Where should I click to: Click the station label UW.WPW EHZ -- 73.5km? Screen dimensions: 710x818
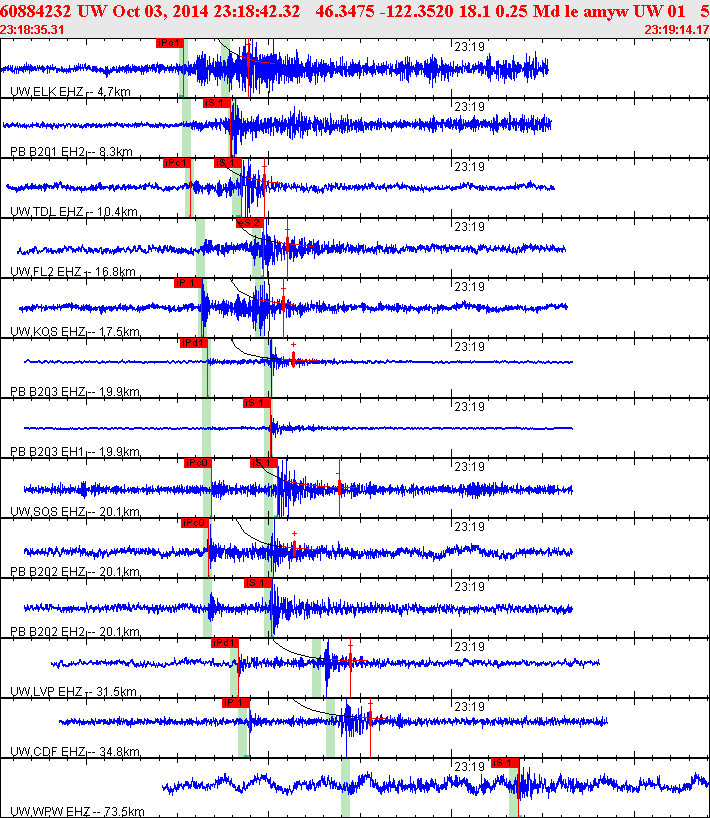click(x=77, y=812)
